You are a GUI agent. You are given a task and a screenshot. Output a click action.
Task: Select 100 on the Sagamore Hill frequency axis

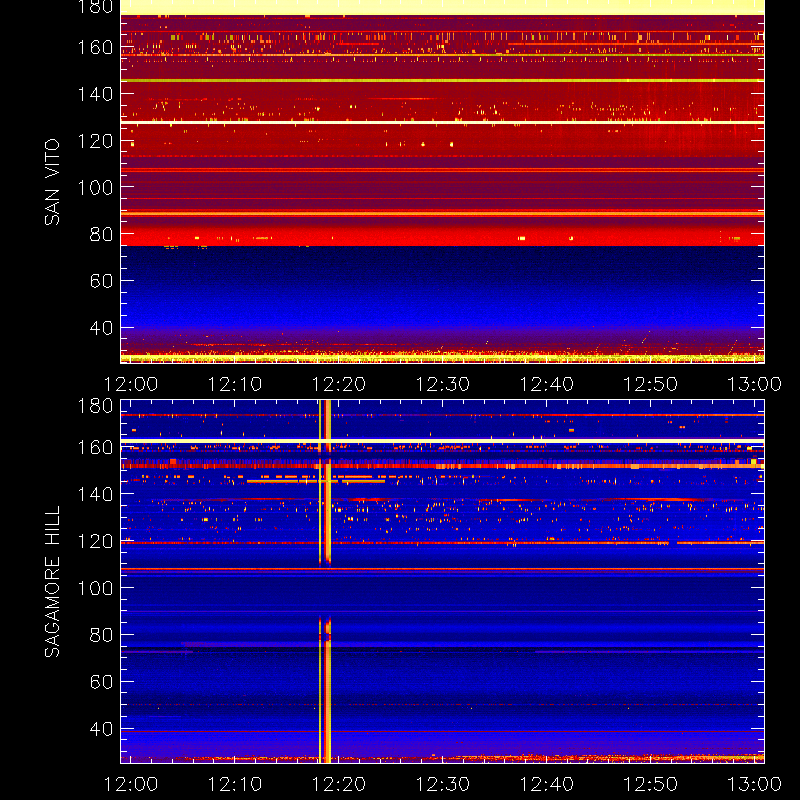point(95,588)
